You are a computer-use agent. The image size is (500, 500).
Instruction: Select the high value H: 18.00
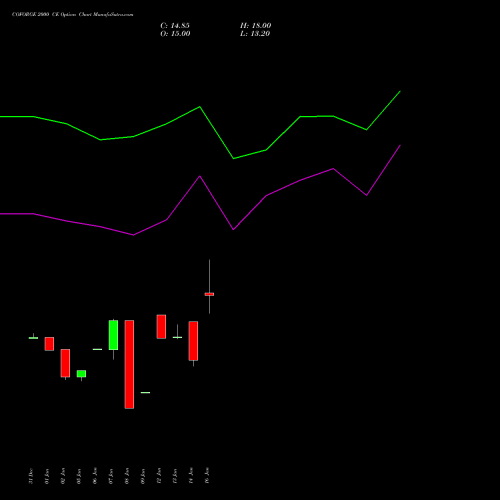(256, 26)
